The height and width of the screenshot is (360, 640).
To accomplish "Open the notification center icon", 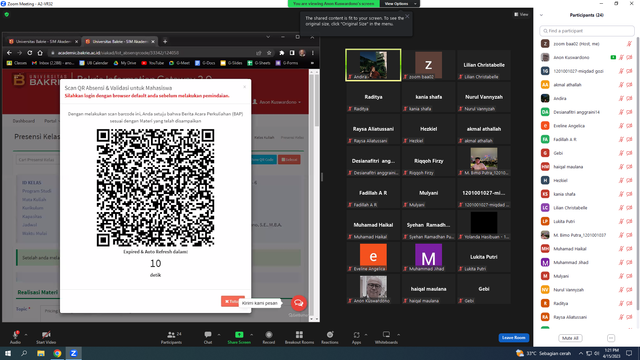I will pyautogui.click(x=629, y=353).
